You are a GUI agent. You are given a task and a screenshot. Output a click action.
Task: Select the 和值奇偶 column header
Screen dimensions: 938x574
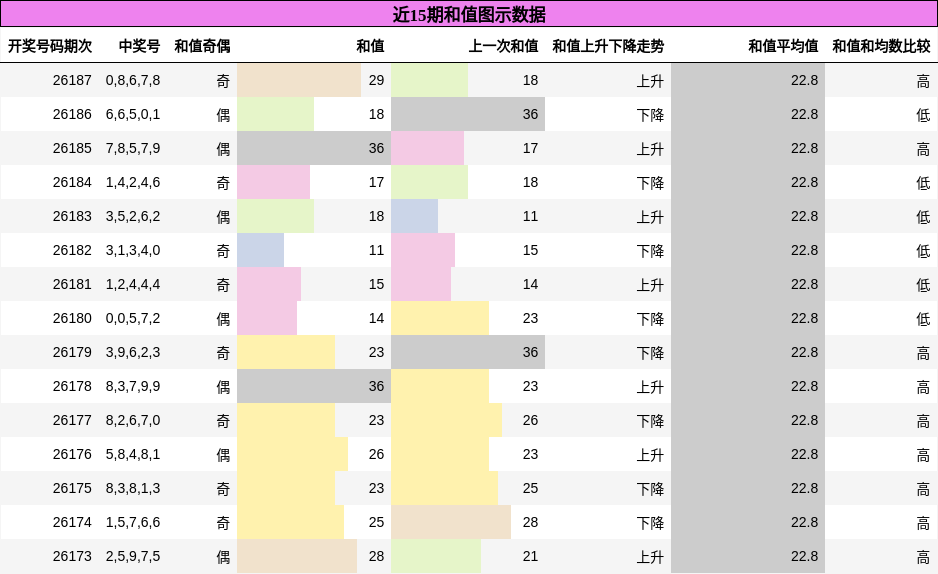tap(202, 46)
